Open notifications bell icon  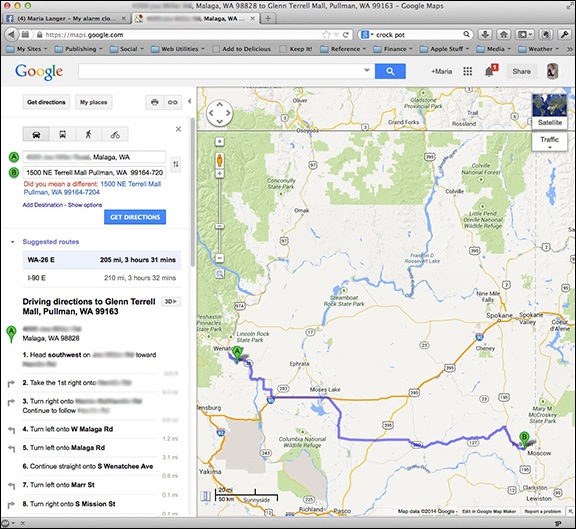click(490, 71)
